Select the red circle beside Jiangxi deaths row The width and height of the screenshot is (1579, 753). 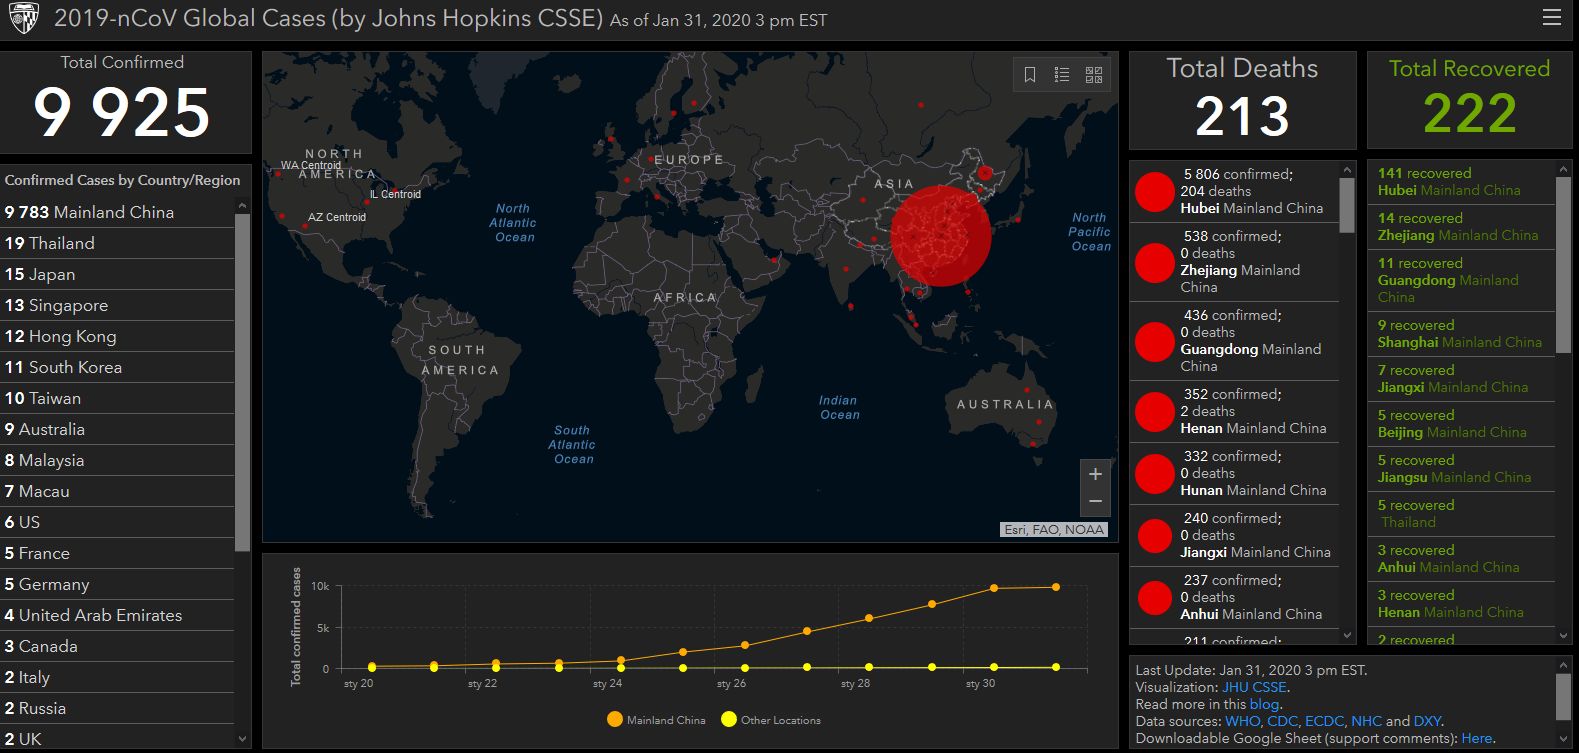(x=1154, y=536)
